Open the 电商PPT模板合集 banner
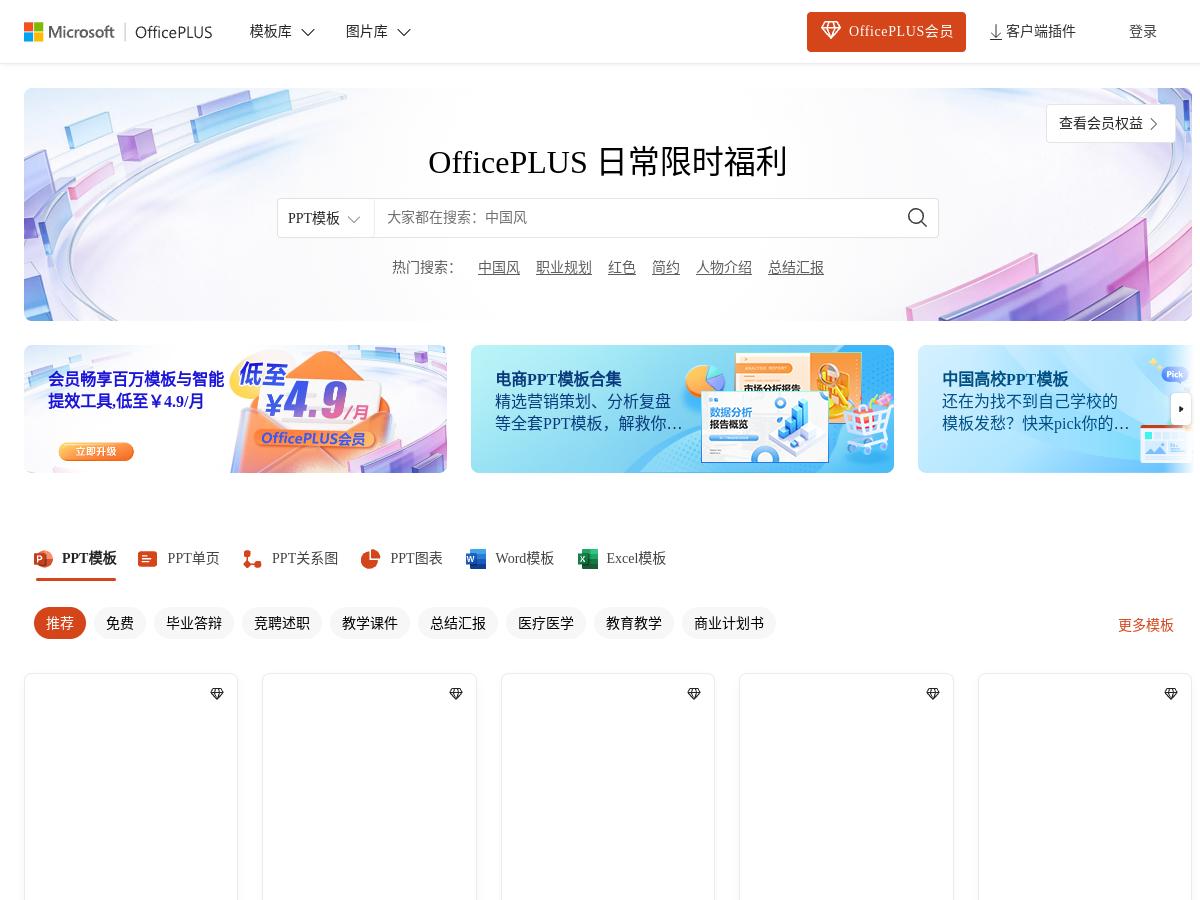This screenshot has height=900, width=1200. 682,409
